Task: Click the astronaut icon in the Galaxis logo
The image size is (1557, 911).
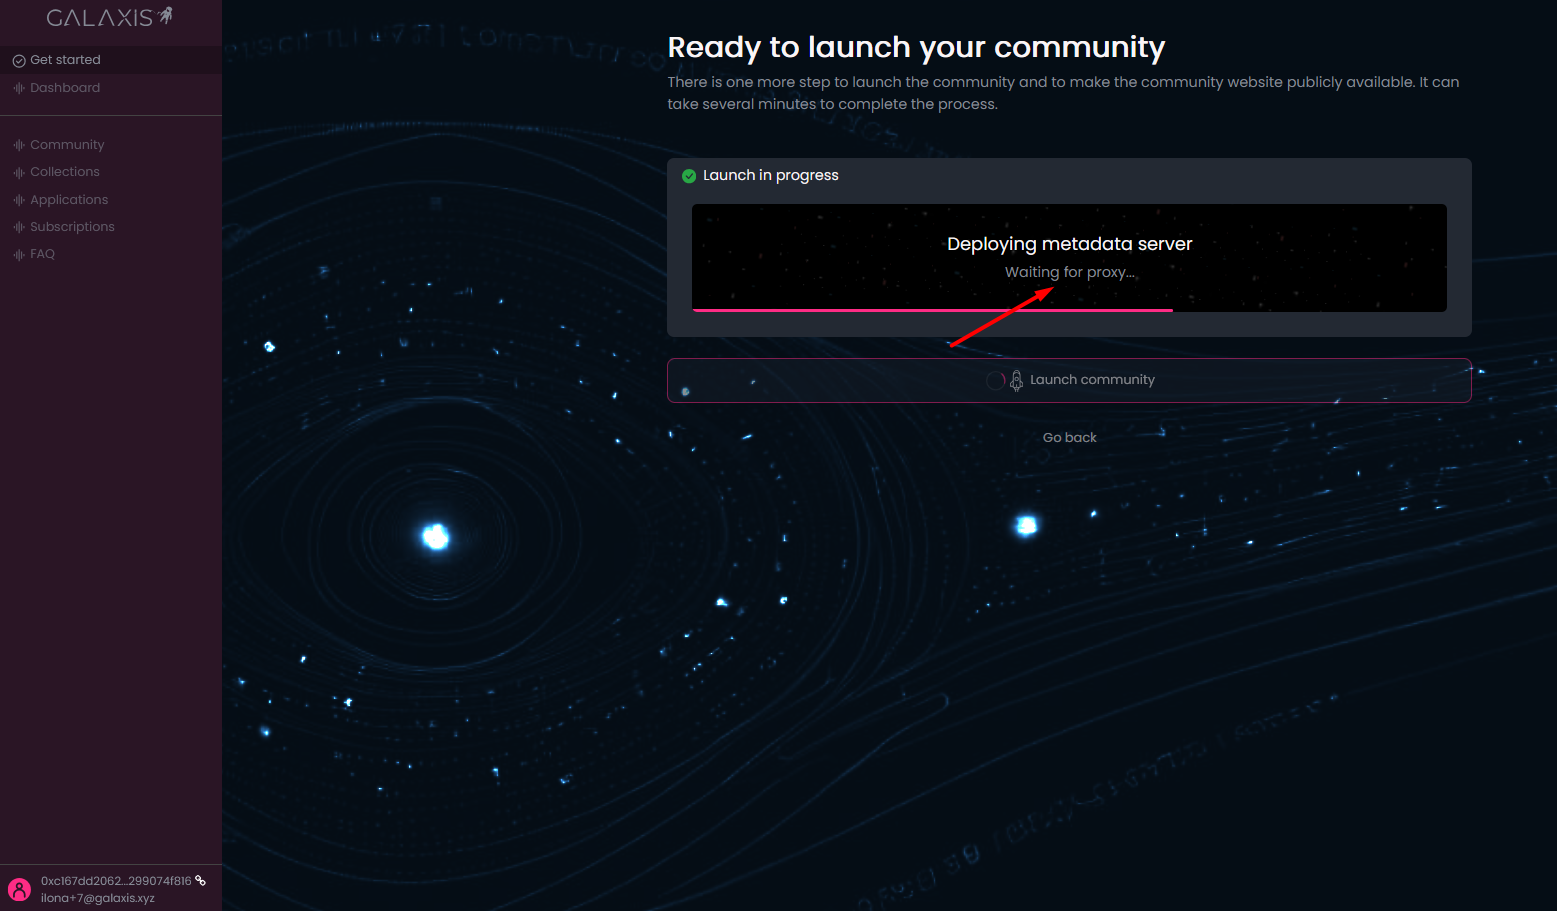Action: click(x=166, y=15)
